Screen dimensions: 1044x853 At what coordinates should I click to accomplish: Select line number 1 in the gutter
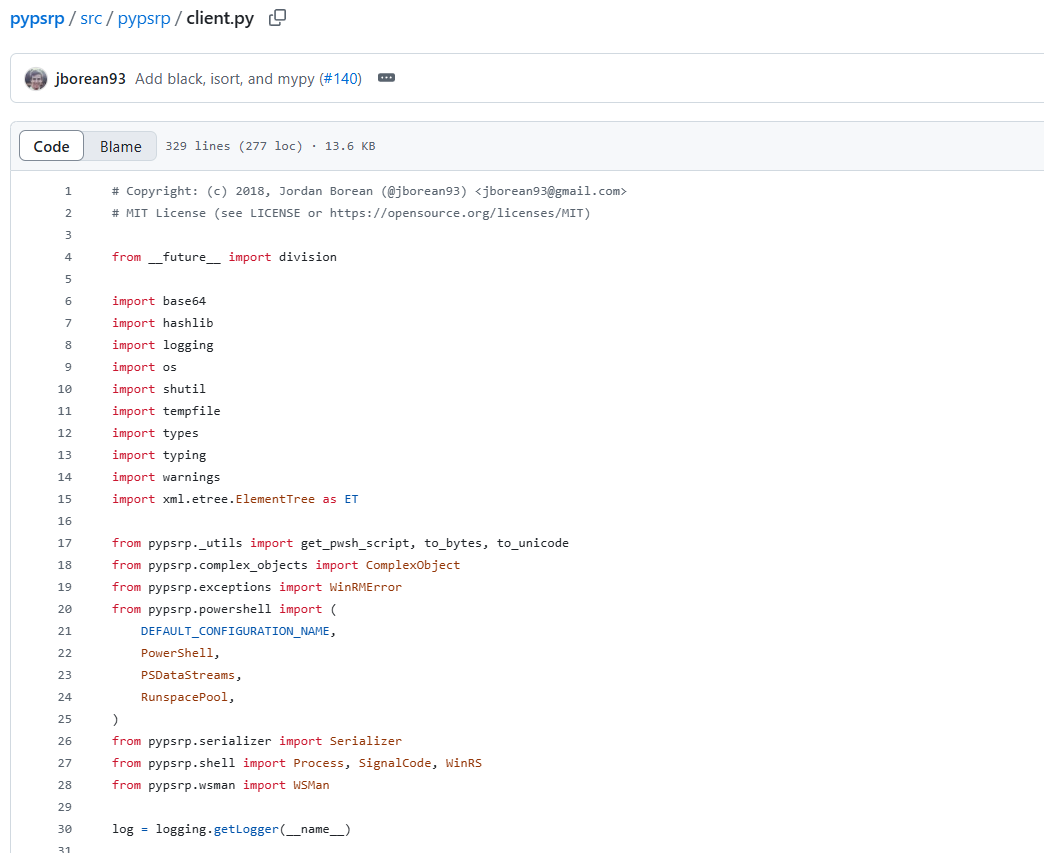tap(68, 191)
